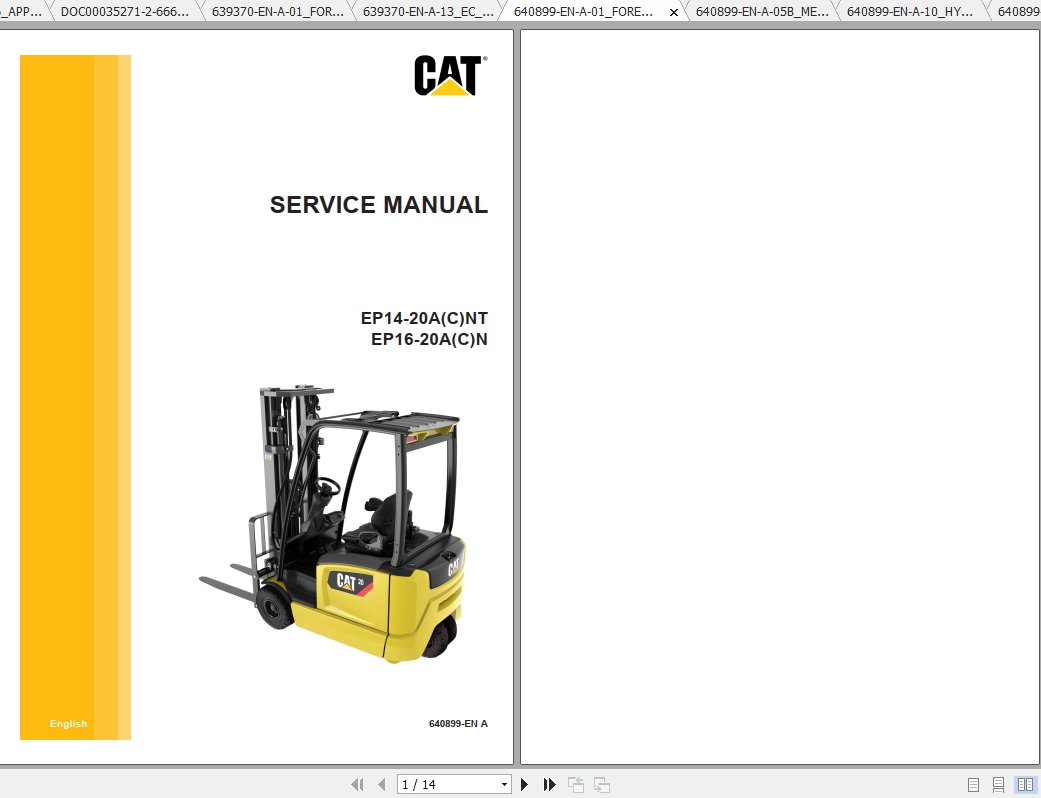Skip to the last page icon
The width and height of the screenshot is (1041, 798).
click(549, 784)
